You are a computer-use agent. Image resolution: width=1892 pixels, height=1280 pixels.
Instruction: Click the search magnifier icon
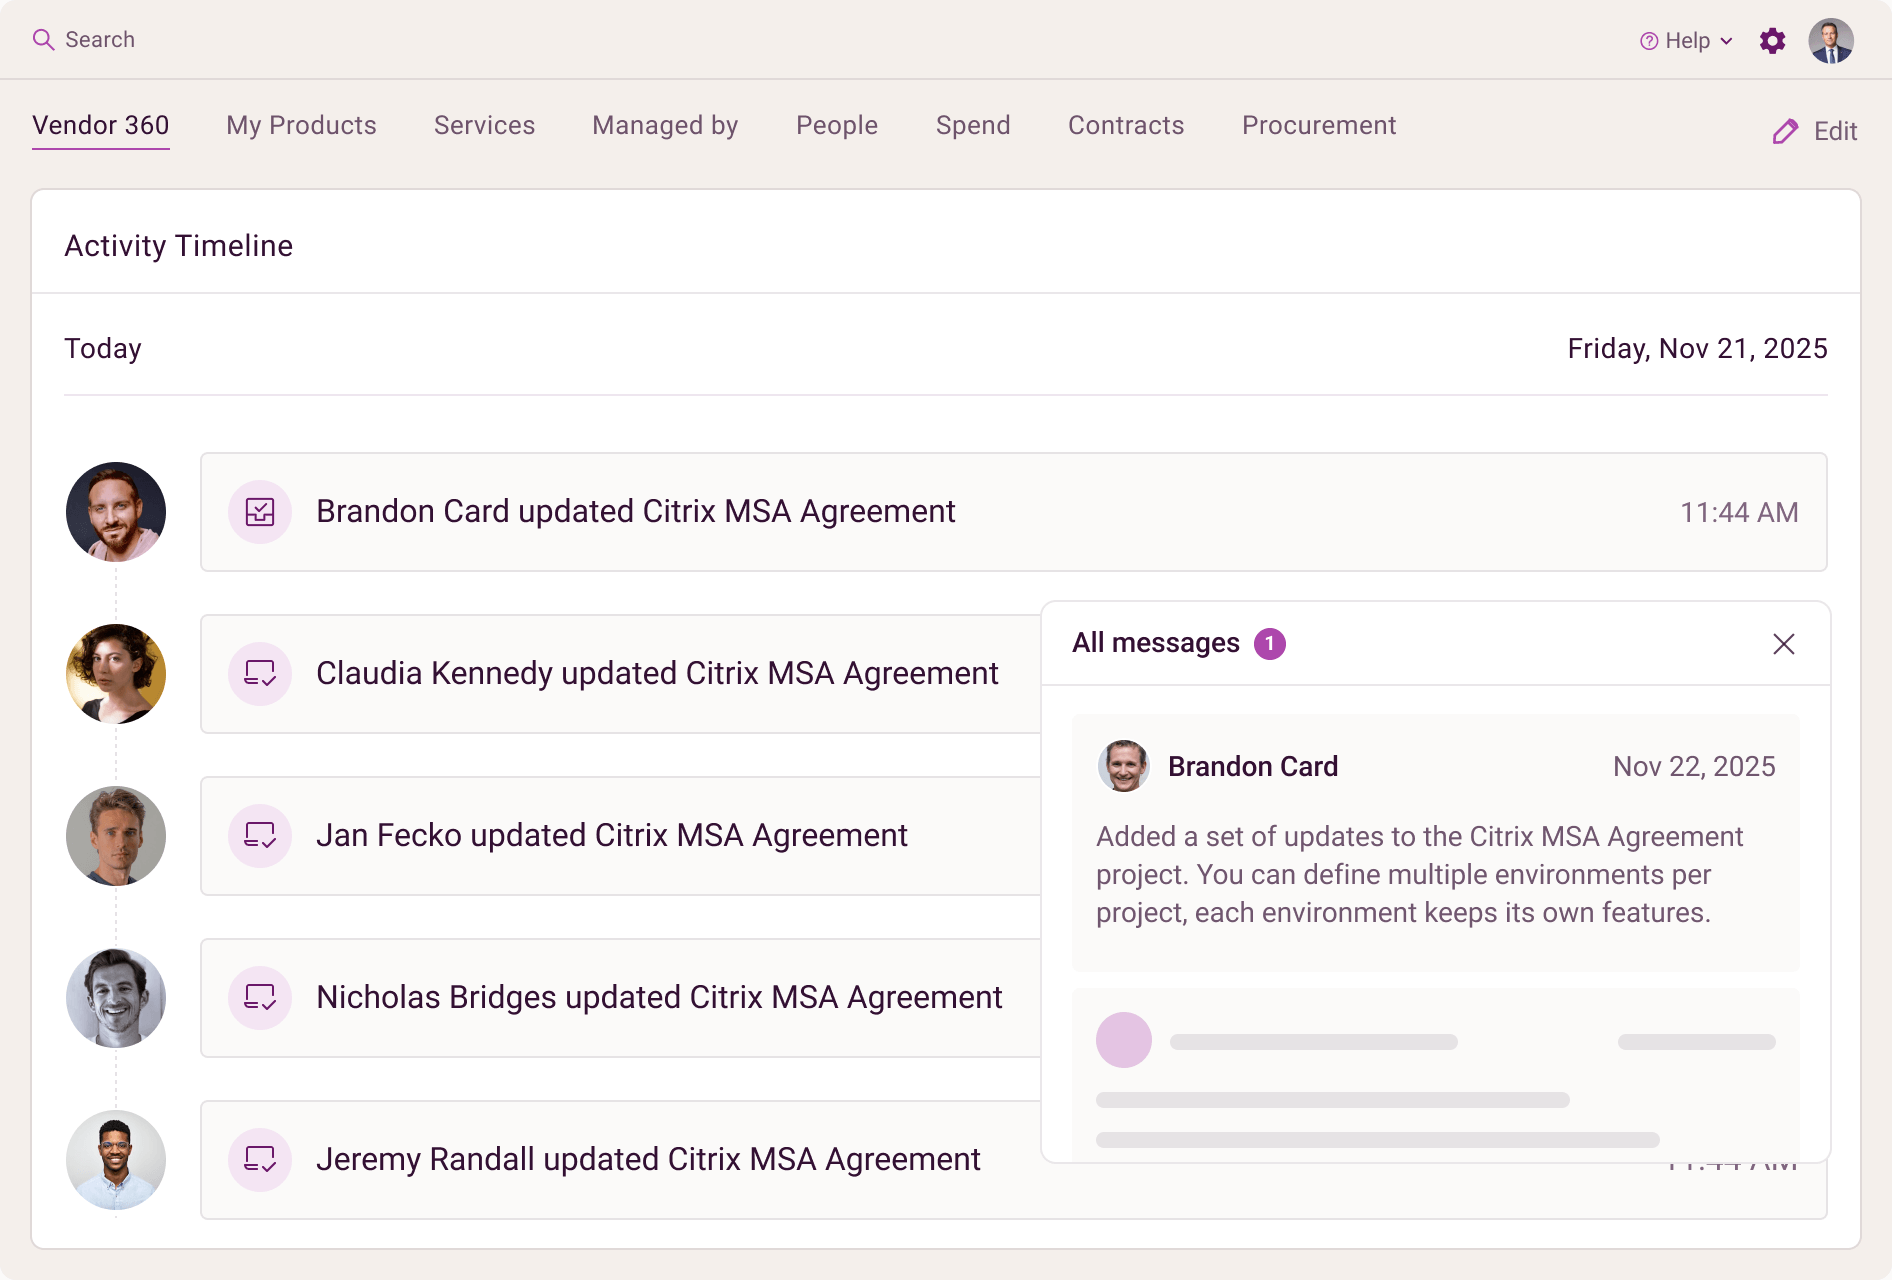(43, 39)
